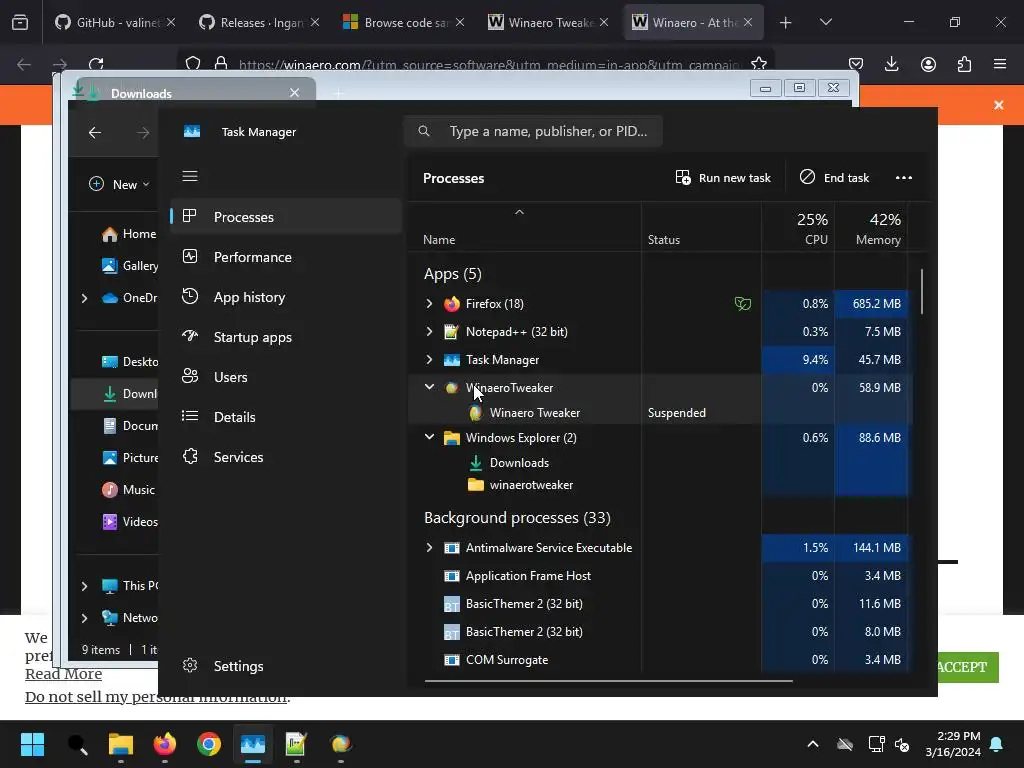The image size is (1024, 768).
Task: Expand the OneDrive tree node
Action: point(84,298)
